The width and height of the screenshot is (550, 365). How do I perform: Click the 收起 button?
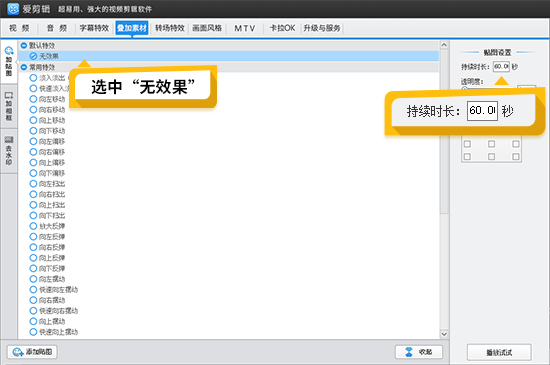click(x=419, y=352)
